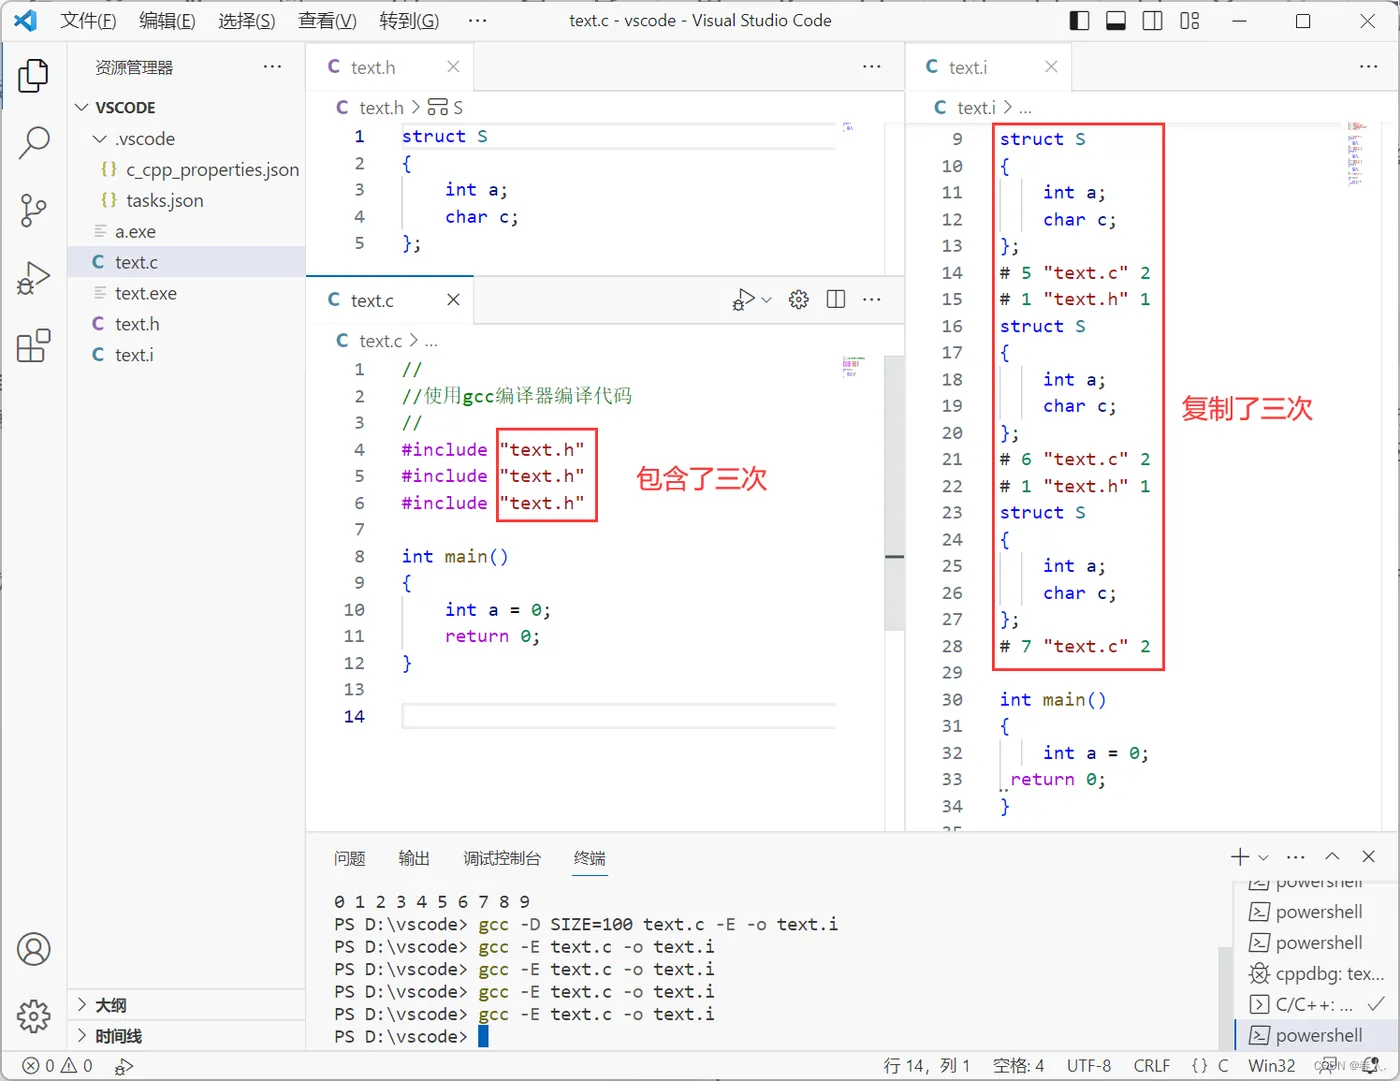Click the Accounts icon
Image resolution: width=1400 pixels, height=1081 pixels.
point(33,949)
